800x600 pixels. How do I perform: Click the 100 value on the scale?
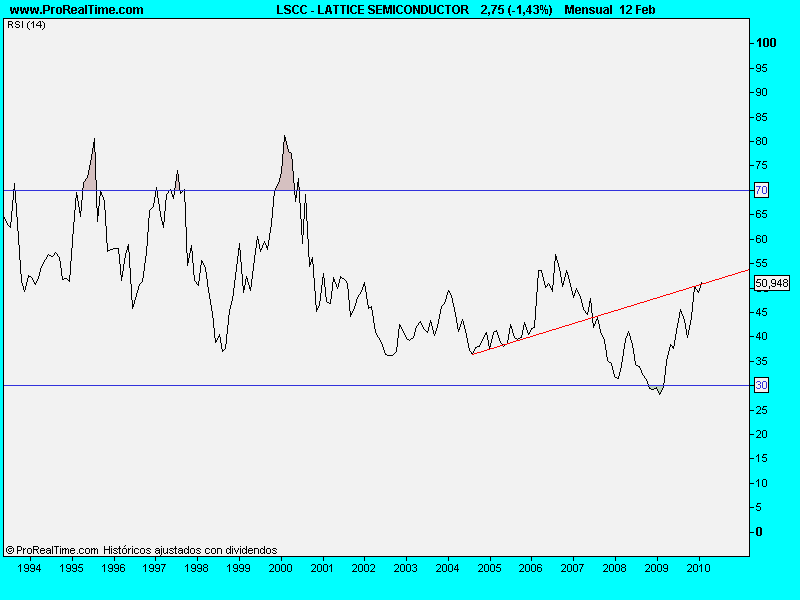(x=766, y=43)
